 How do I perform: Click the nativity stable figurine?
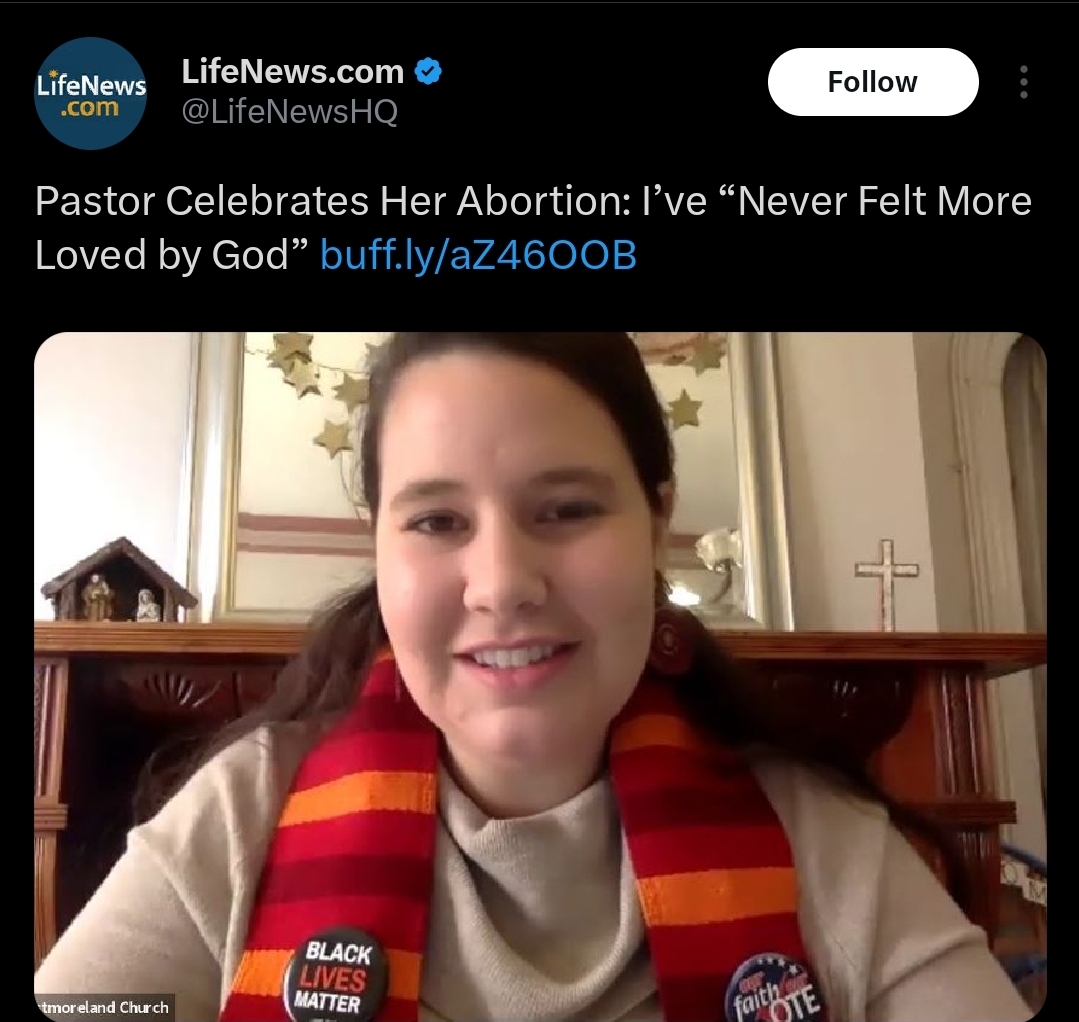116,579
